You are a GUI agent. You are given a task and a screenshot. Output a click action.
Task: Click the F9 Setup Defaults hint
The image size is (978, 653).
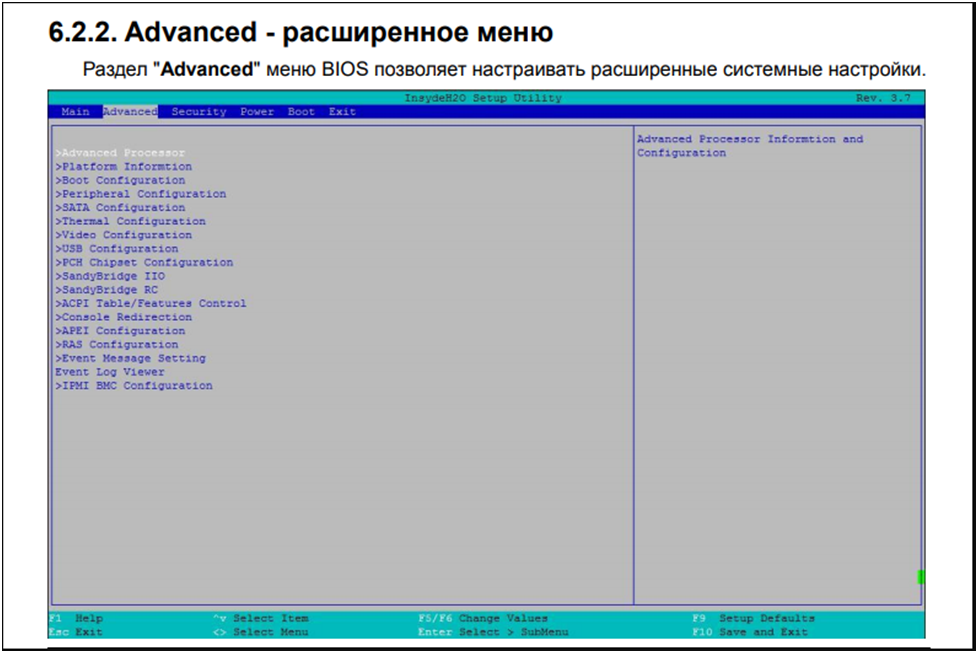coord(753,619)
